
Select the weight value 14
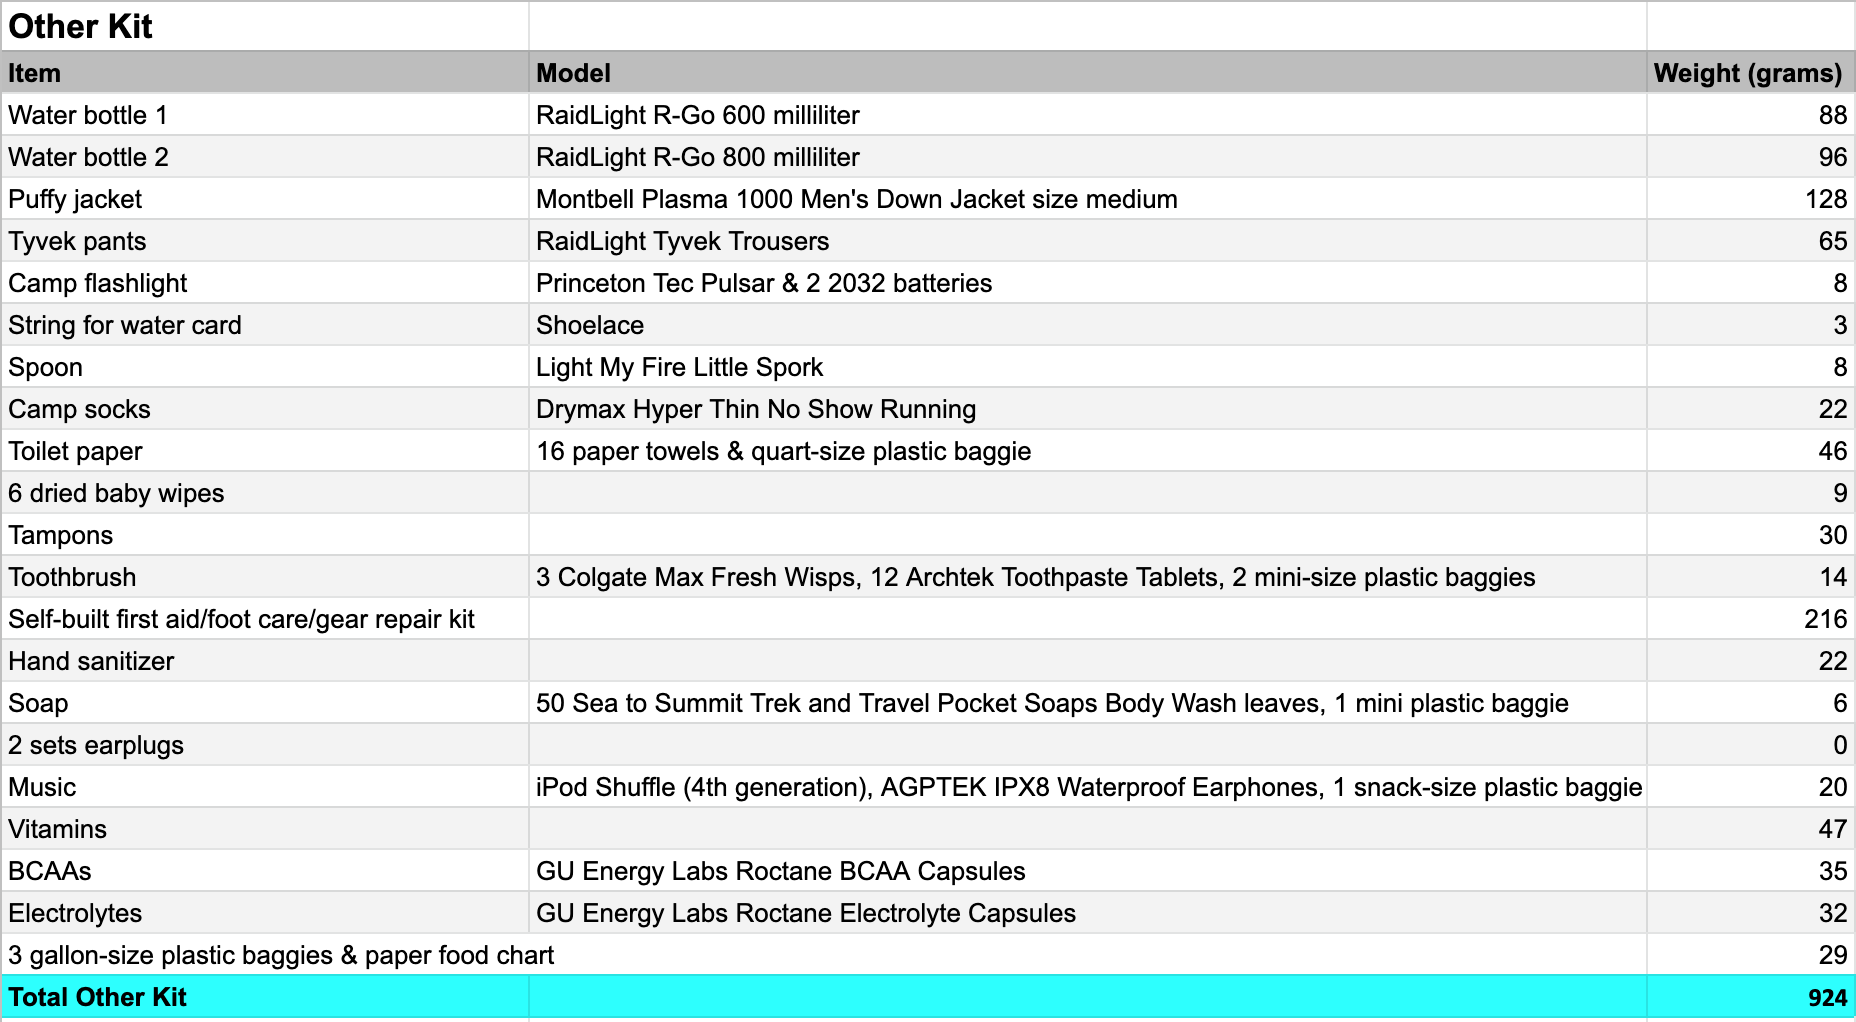click(x=1750, y=577)
